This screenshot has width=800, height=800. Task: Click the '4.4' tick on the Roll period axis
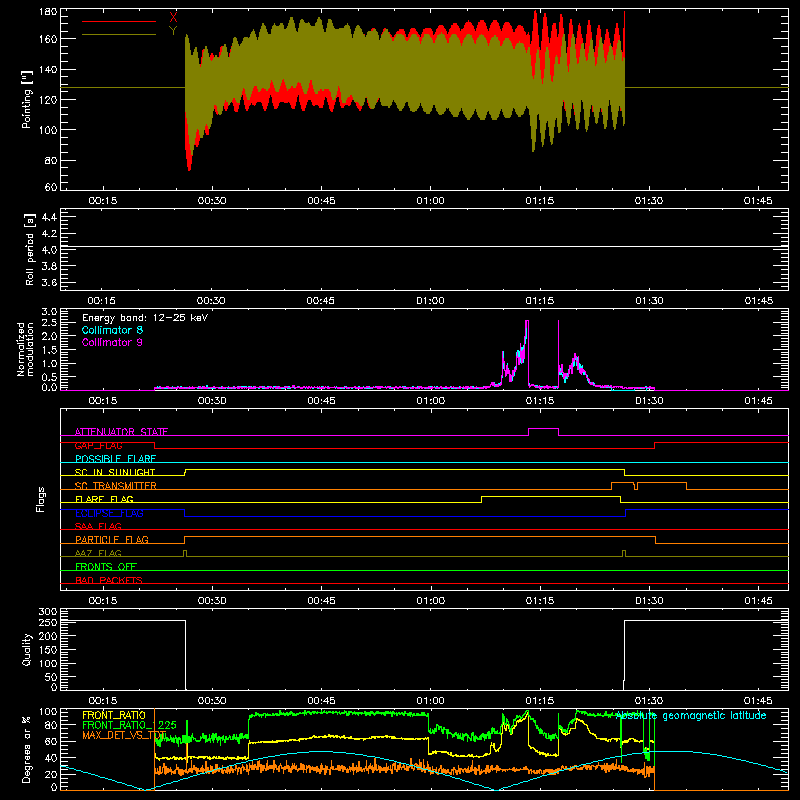point(49,217)
